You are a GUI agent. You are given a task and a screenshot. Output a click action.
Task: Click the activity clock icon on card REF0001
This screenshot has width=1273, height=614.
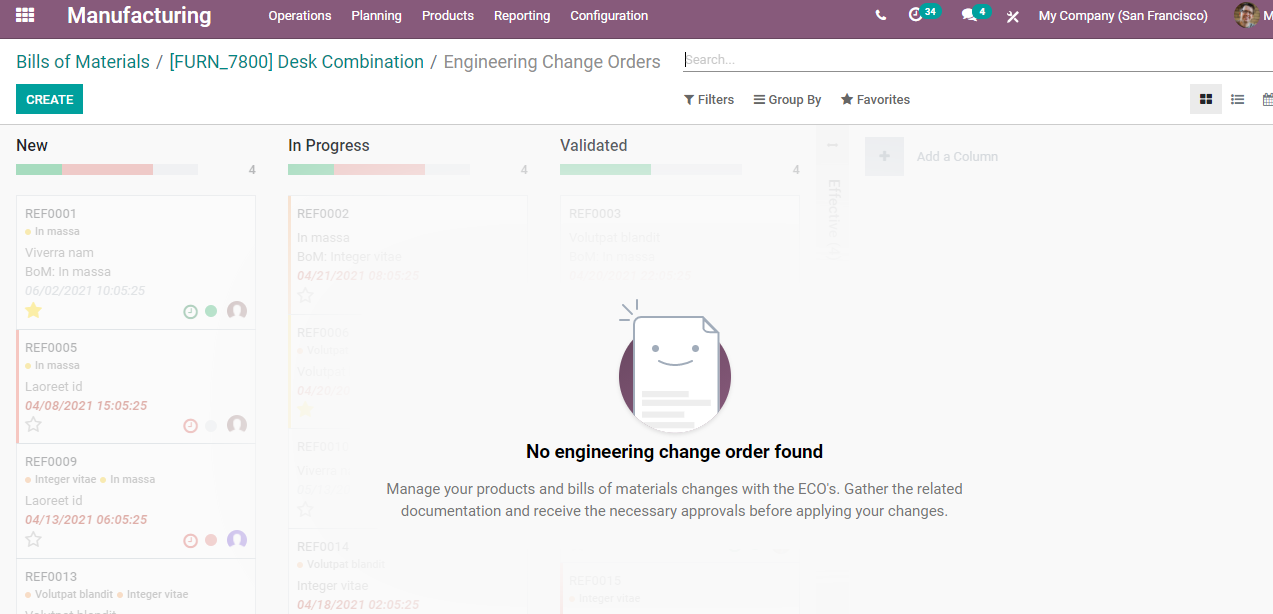(x=190, y=311)
